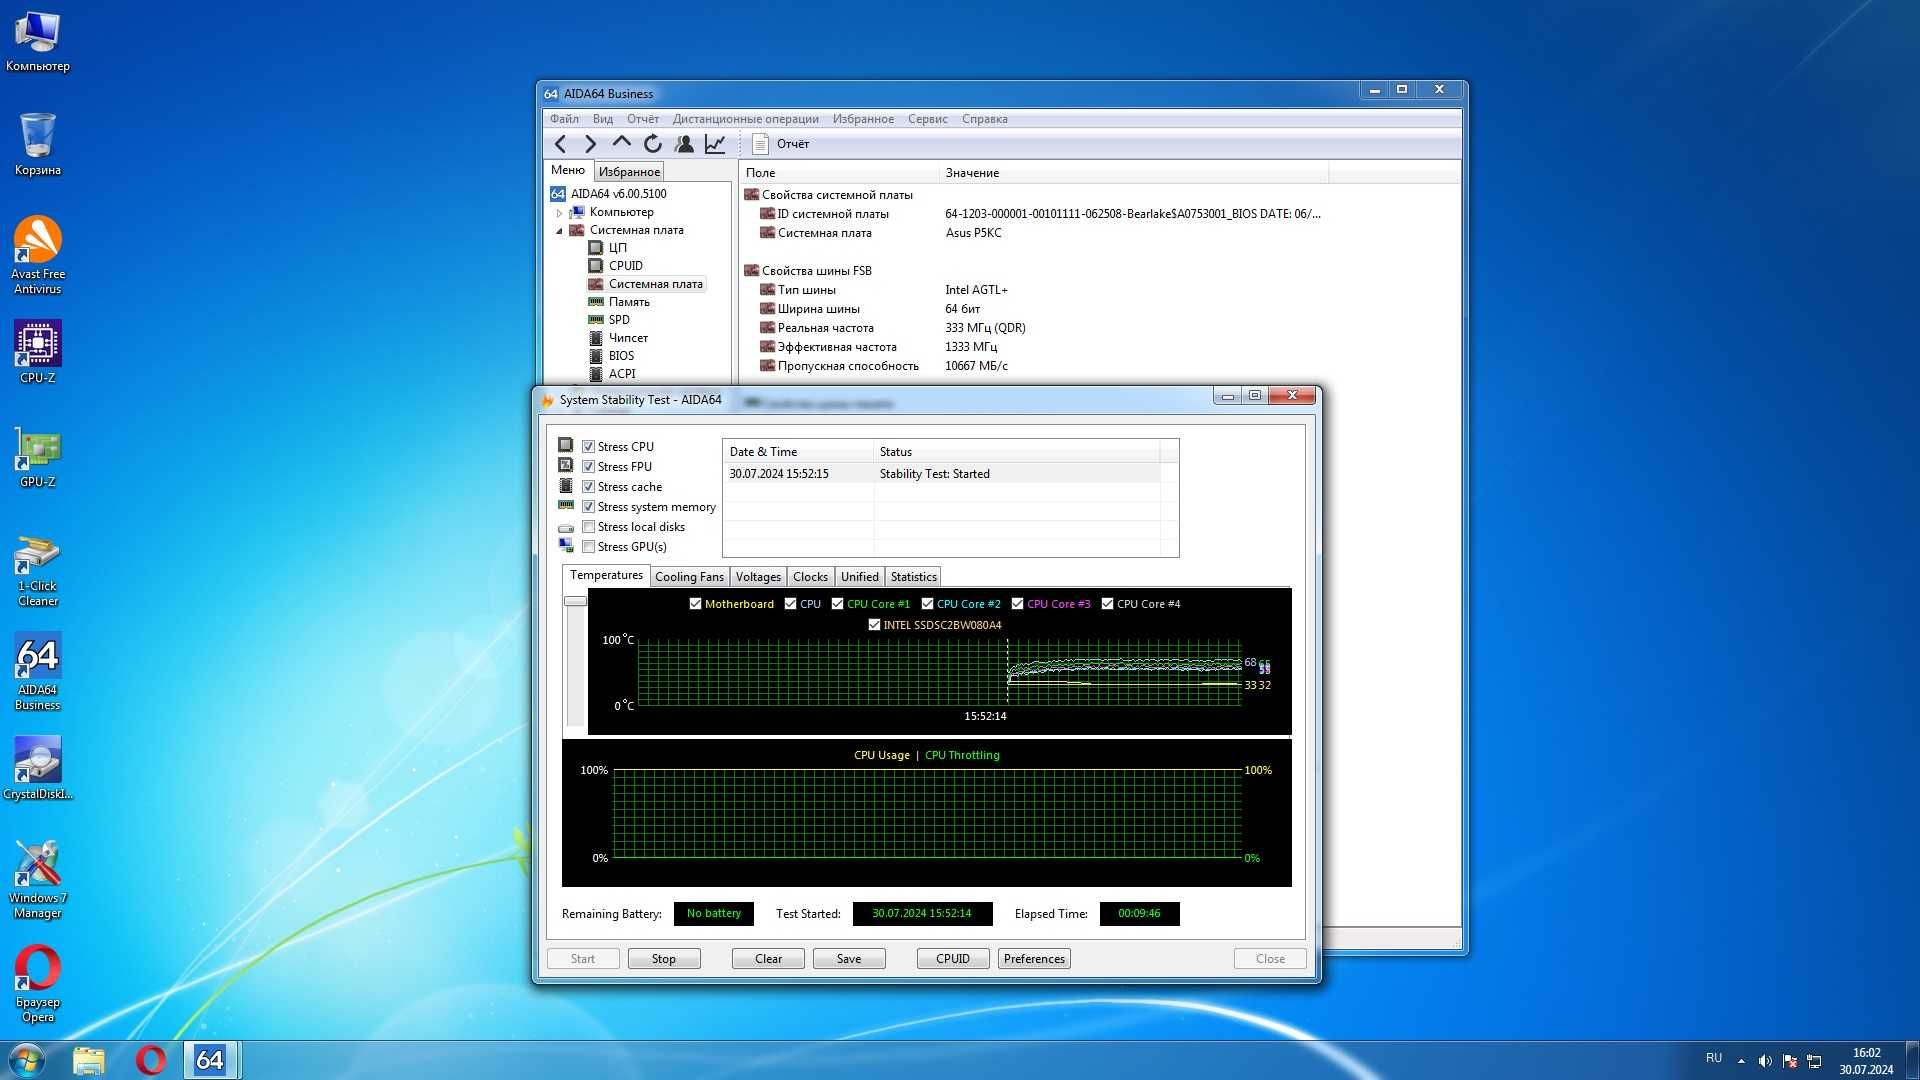
Task: Switch to the Cooling Fans tab
Action: [689, 577]
